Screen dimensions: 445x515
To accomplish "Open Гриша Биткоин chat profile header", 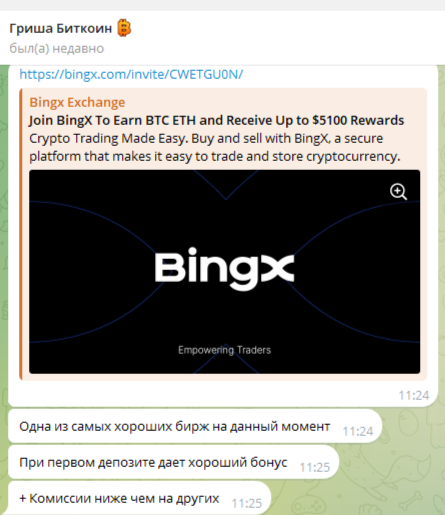I will [222, 38].
